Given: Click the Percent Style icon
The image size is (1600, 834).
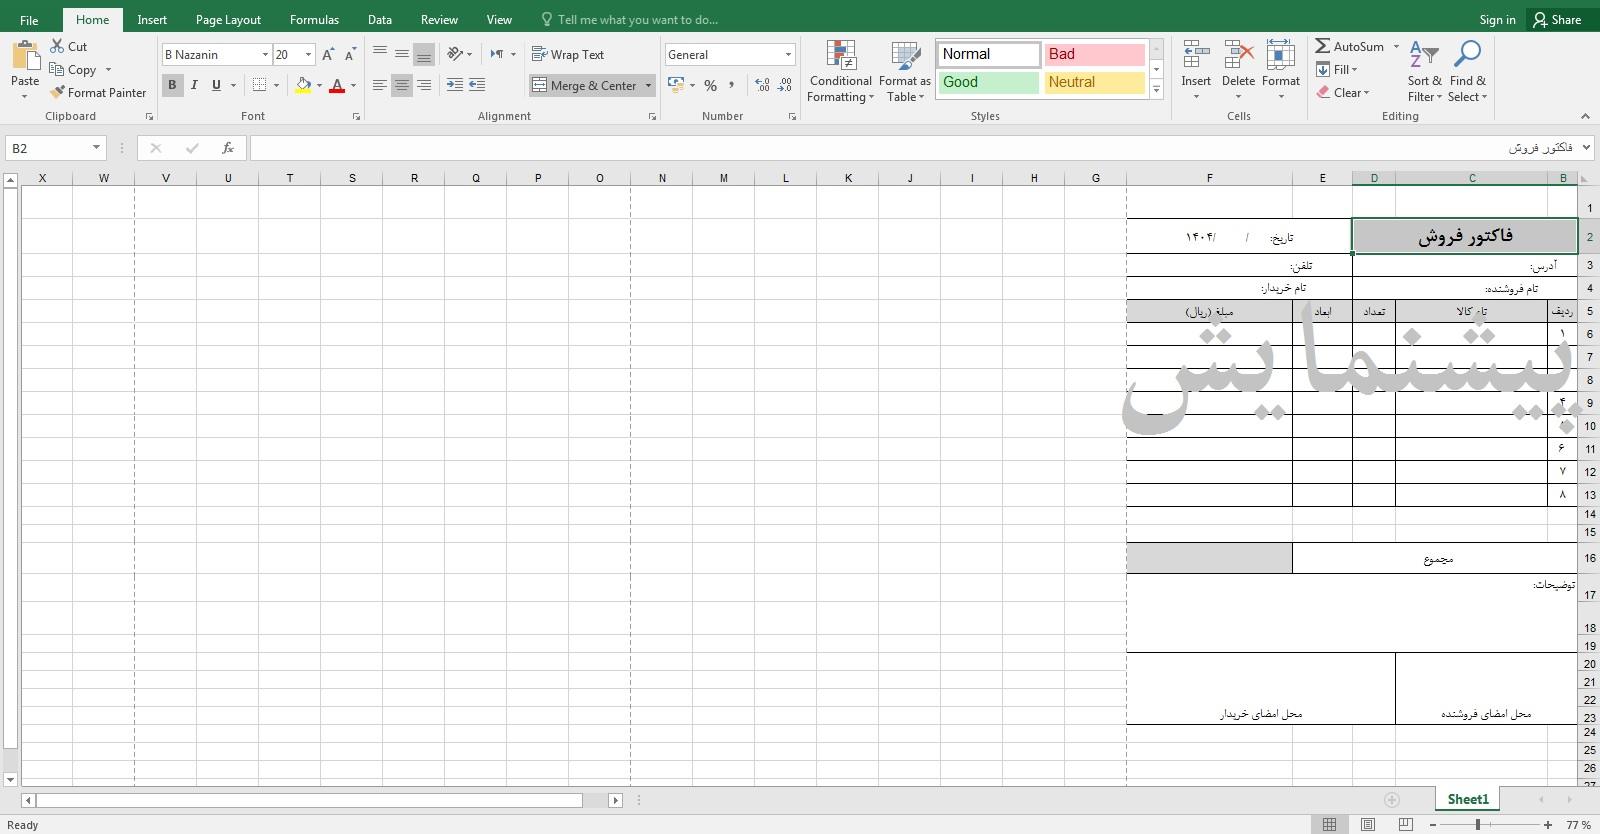Looking at the screenshot, I should tap(710, 86).
